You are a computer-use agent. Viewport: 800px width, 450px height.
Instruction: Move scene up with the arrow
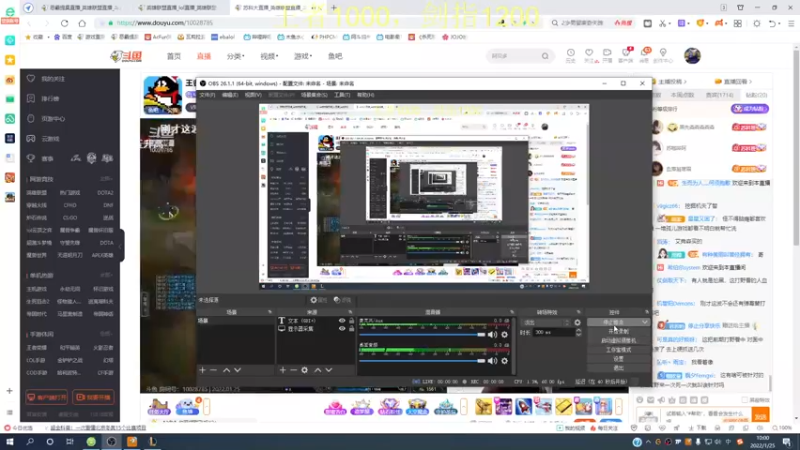pyautogui.click(x=226, y=370)
